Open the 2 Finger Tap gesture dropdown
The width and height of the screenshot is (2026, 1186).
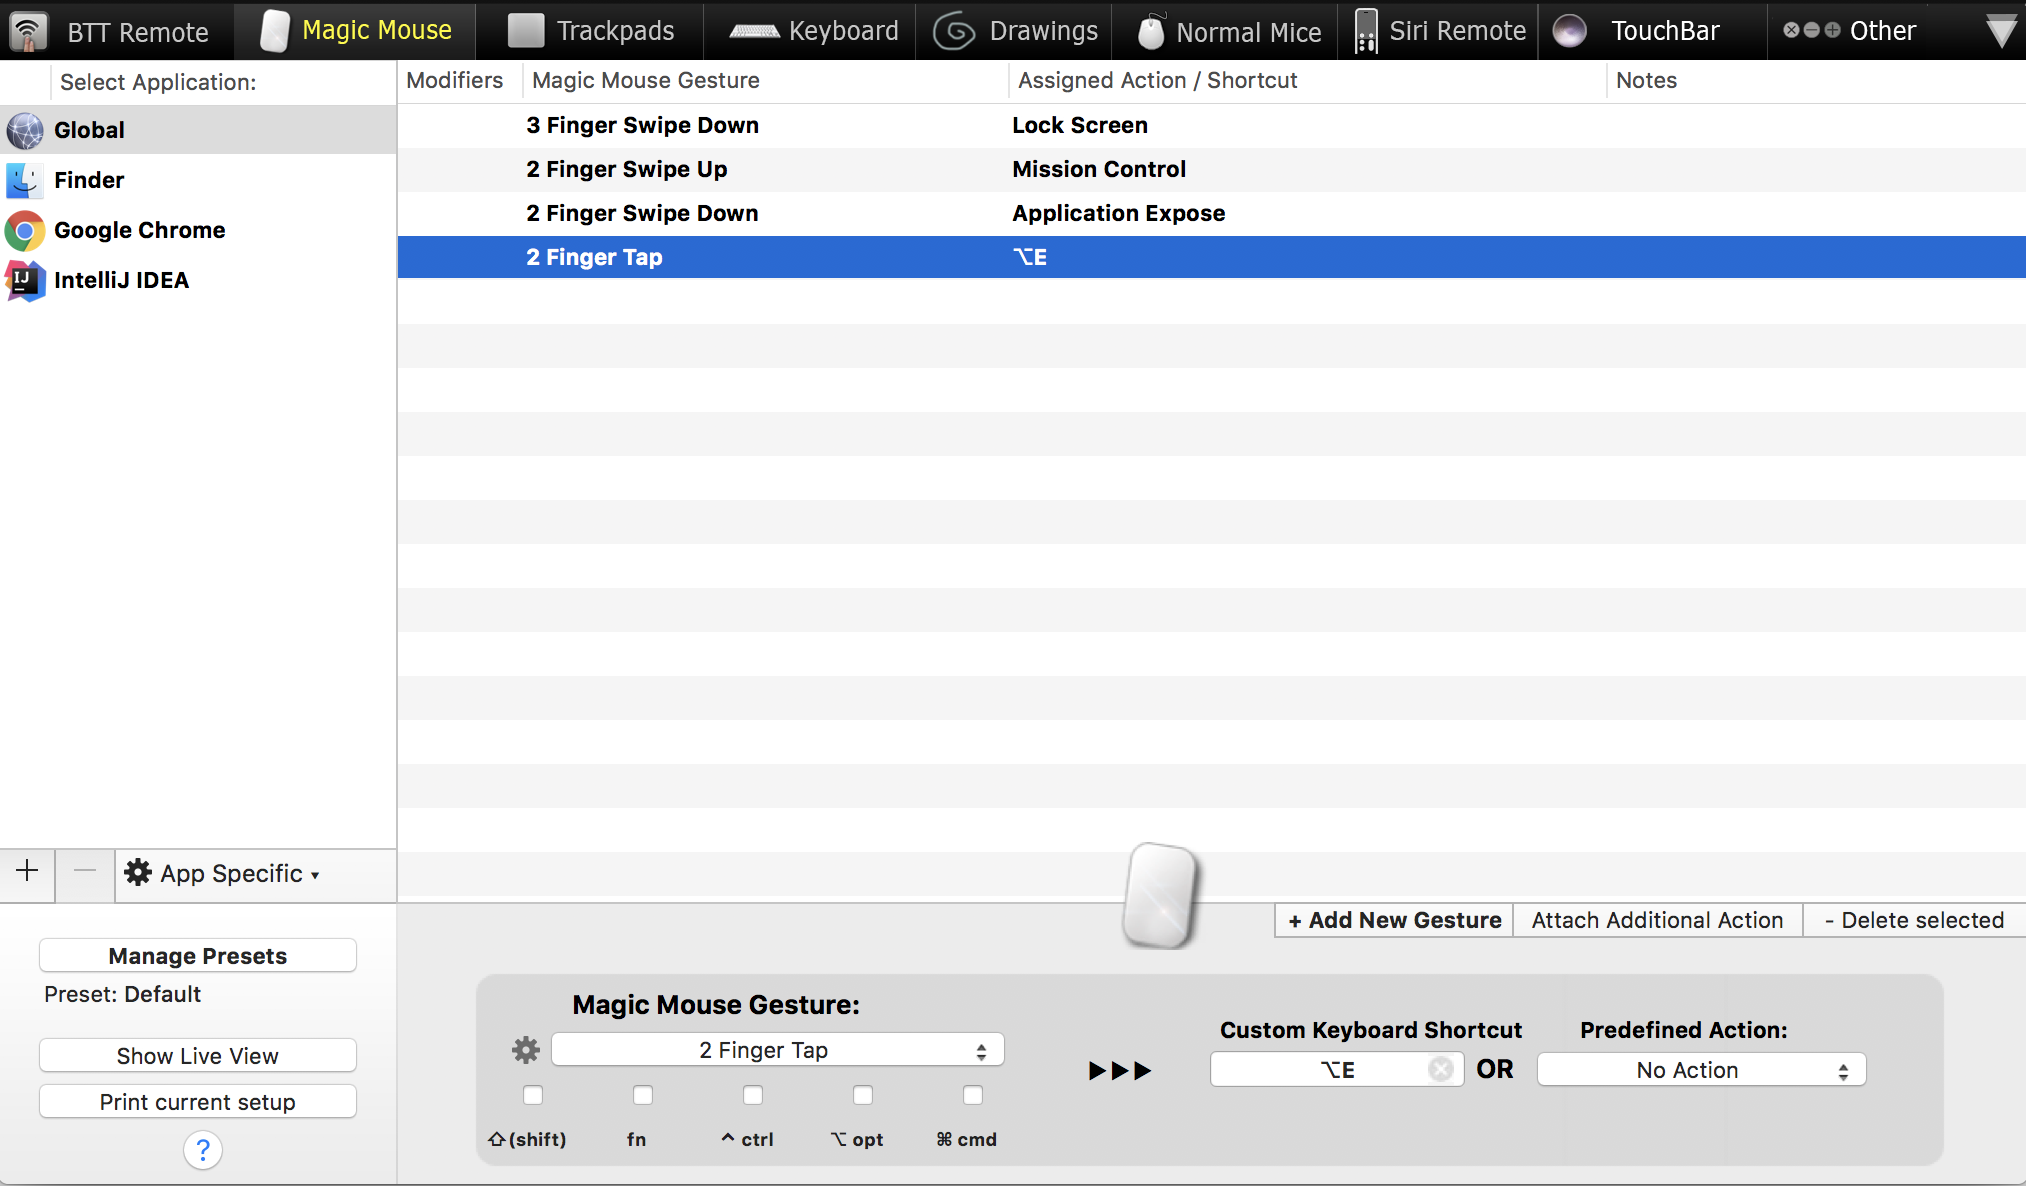pyautogui.click(x=777, y=1050)
